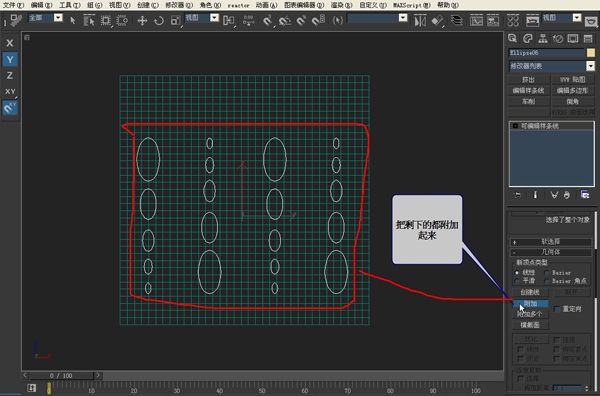Image resolution: width=600 pixels, height=396 pixels.
Task: Expand the 软选择 rollout
Action: (551, 242)
